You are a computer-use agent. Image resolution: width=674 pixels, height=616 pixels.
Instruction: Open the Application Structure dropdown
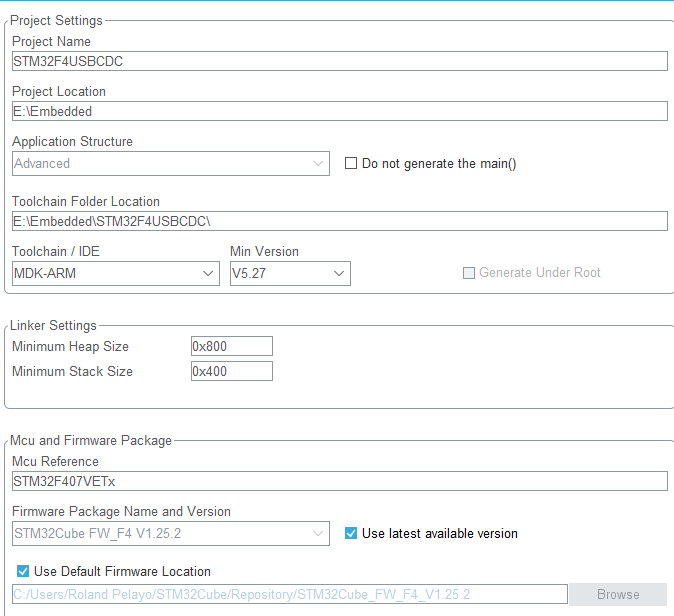(x=171, y=163)
